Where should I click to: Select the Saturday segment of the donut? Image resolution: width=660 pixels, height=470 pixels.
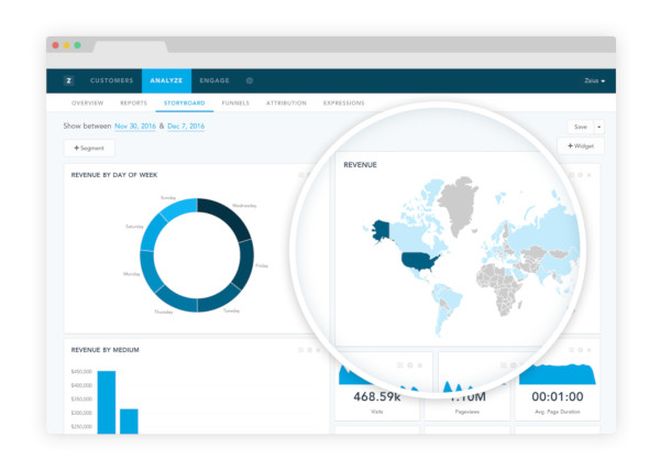click(x=153, y=230)
